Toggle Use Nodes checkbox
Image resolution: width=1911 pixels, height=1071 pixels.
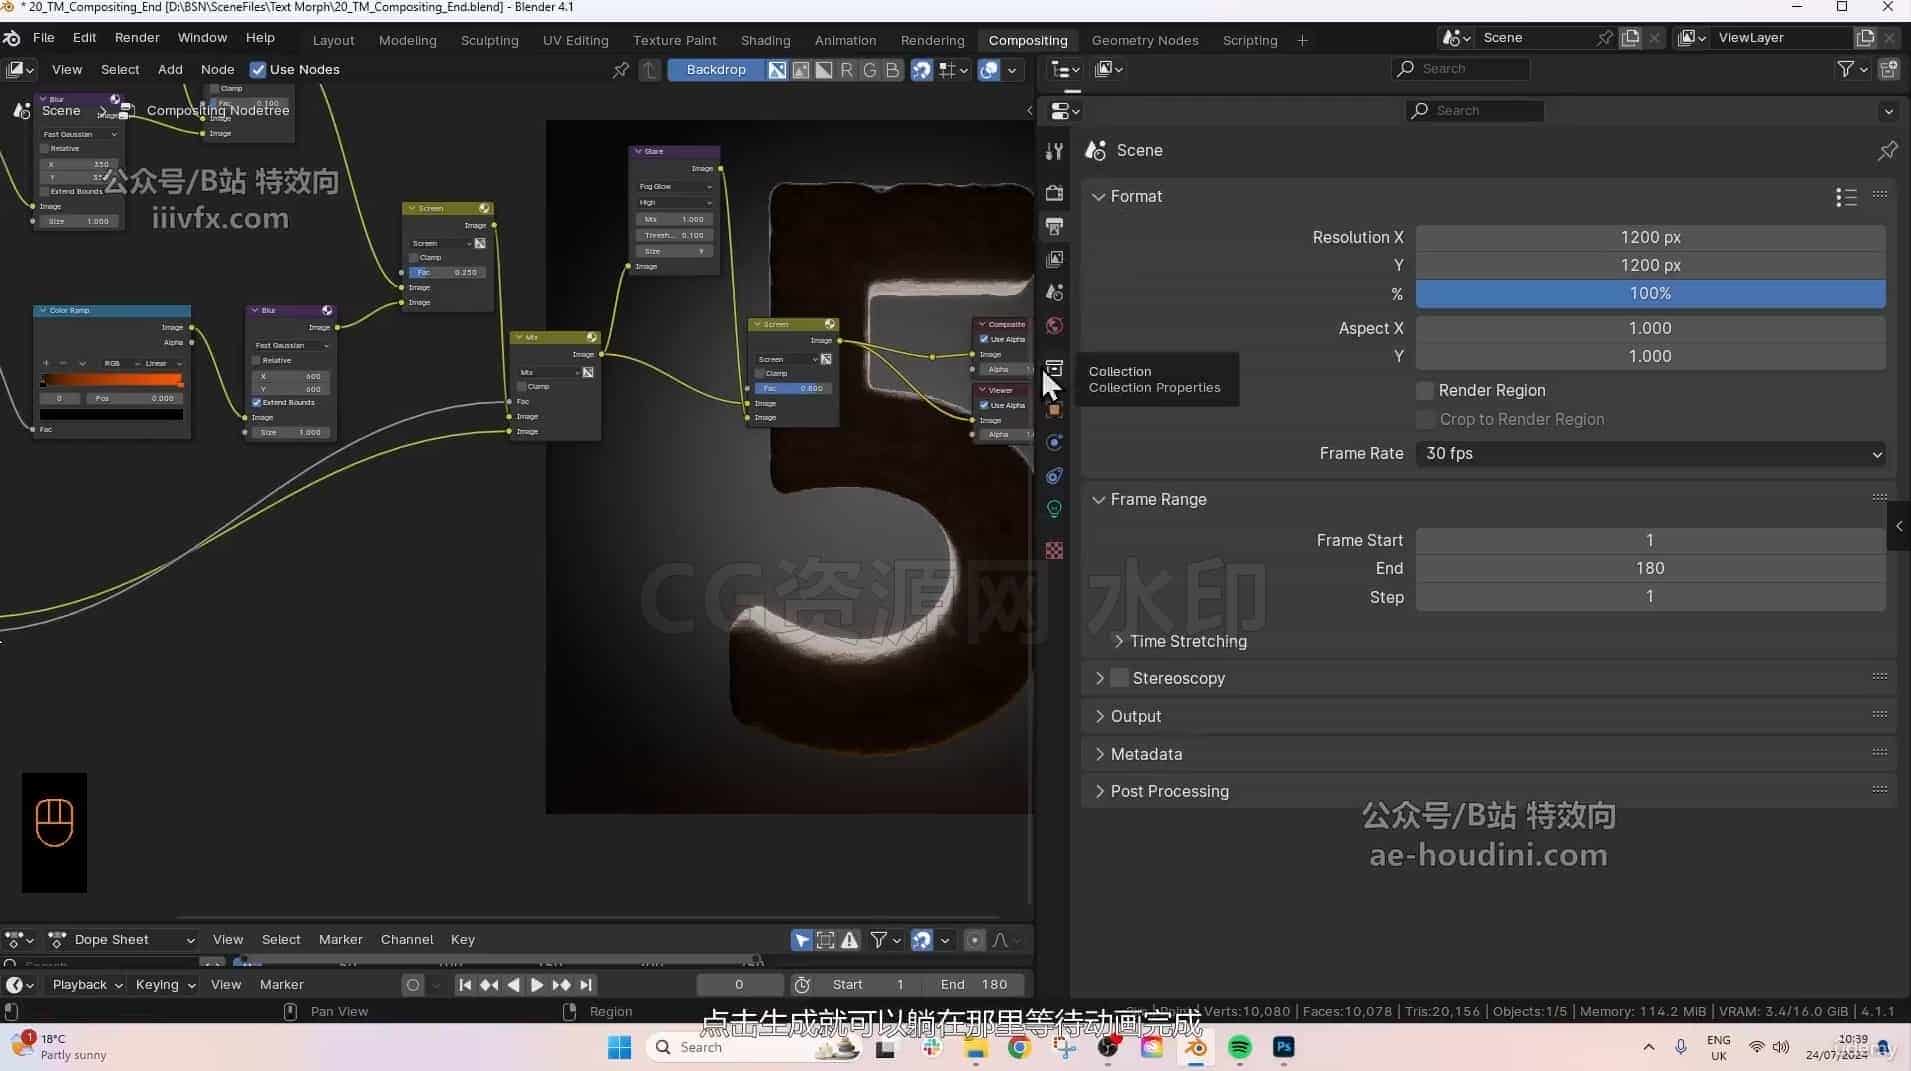click(x=258, y=70)
